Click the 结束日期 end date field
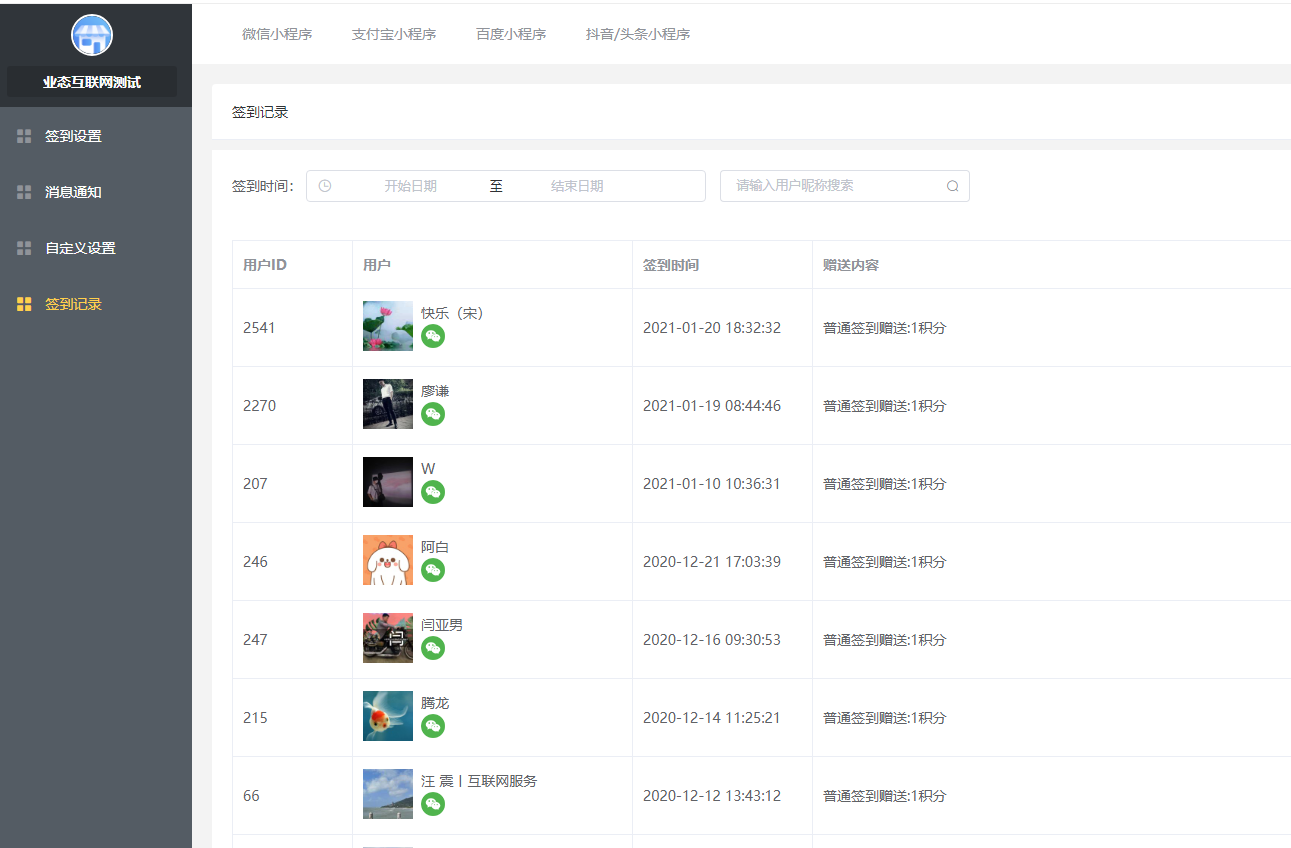The width and height of the screenshot is (1291, 848). pos(577,186)
